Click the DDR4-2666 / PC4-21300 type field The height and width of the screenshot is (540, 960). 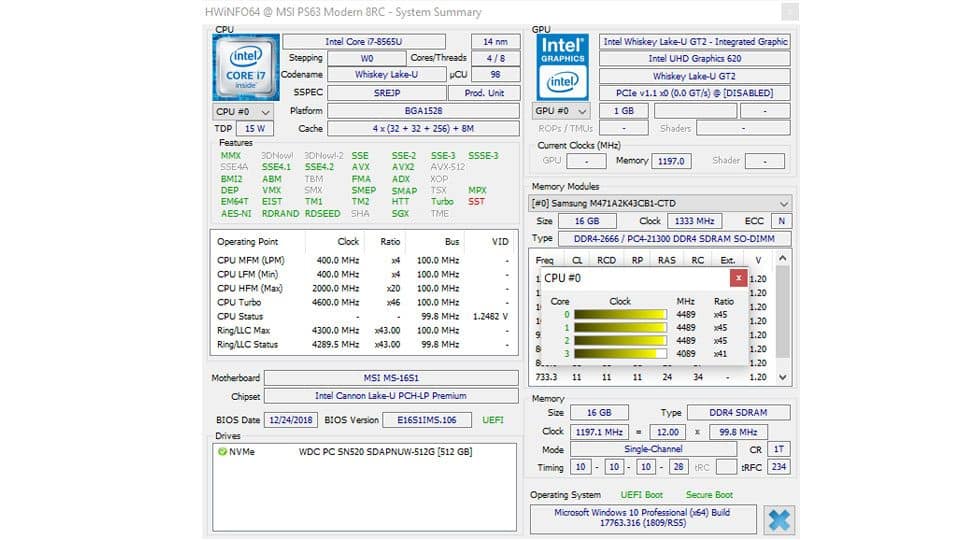tap(674, 239)
